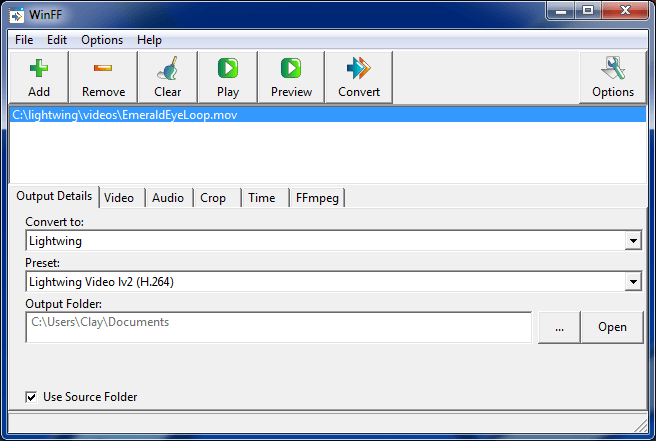Browse output folder with the ... button

(559, 327)
